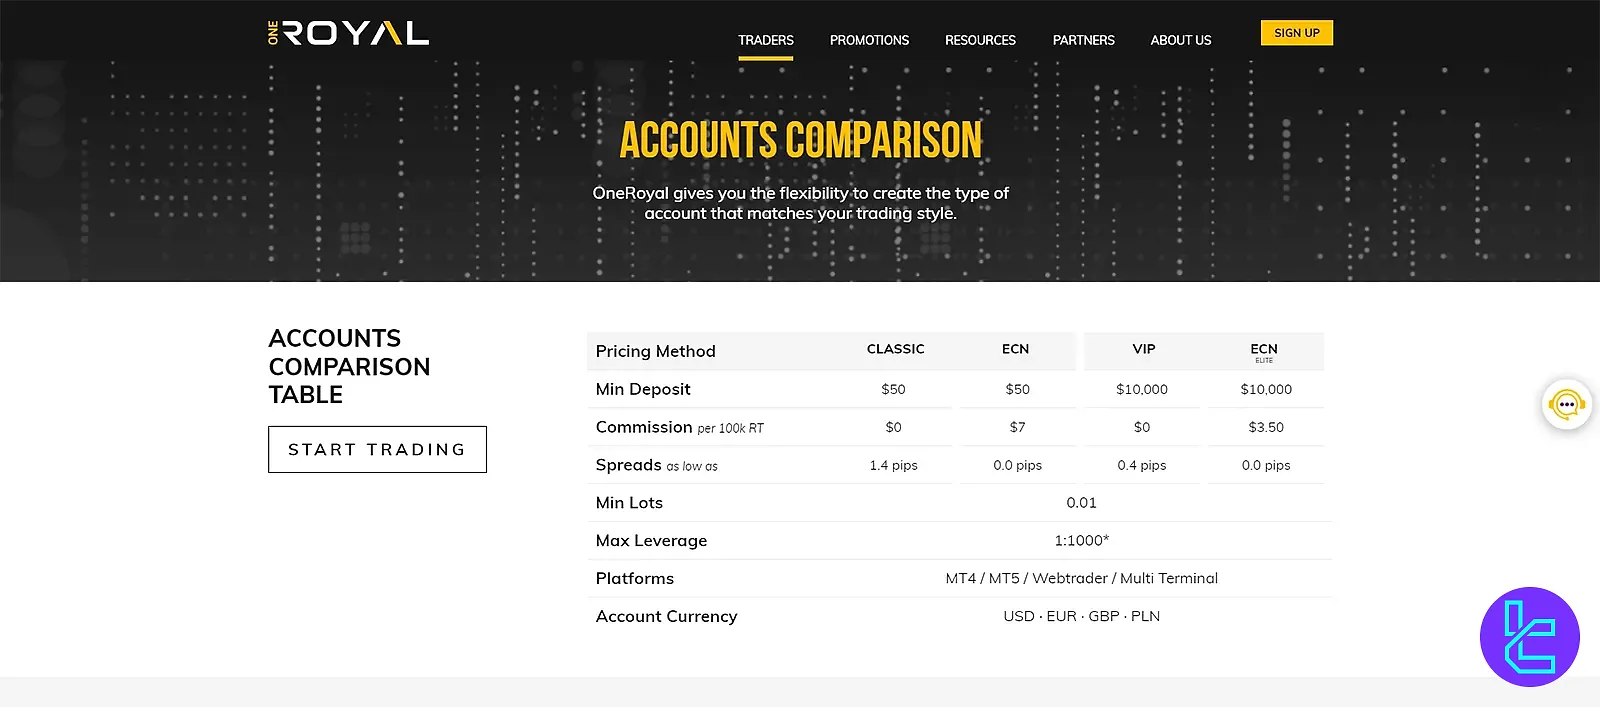This screenshot has width=1600, height=707.
Task: Open the About Us menu
Action: coord(1180,40)
